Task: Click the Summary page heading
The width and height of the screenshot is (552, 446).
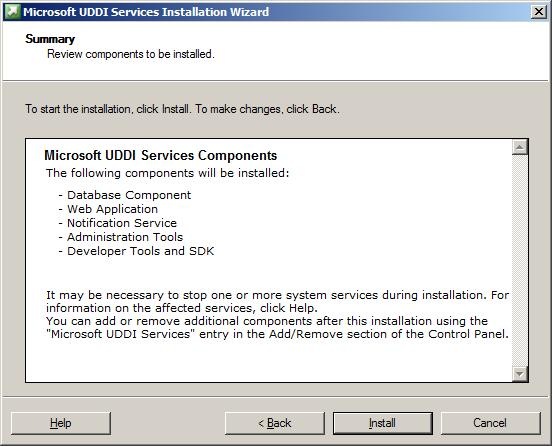Action: pos(50,39)
